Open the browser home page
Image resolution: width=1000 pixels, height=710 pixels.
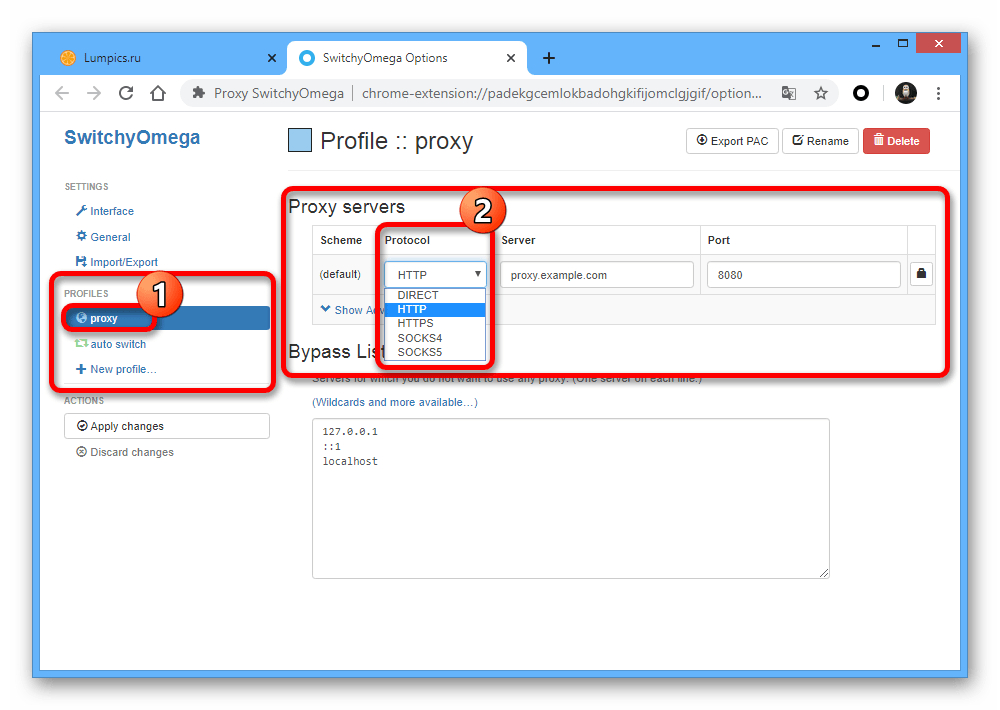[x=158, y=93]
